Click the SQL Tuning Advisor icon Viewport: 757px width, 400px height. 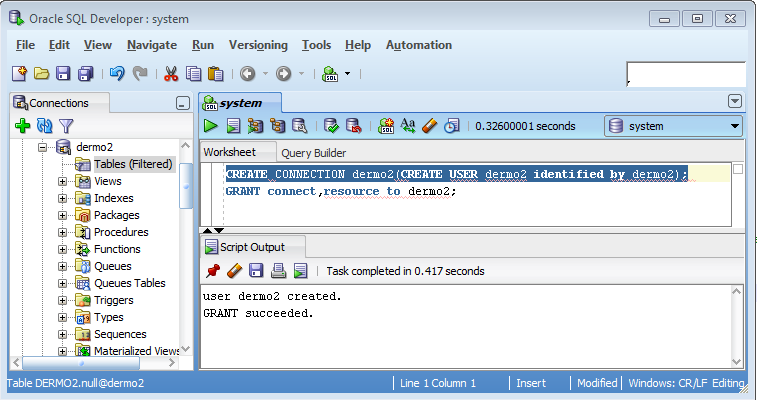pyautogui.click(x=300, y=126)
